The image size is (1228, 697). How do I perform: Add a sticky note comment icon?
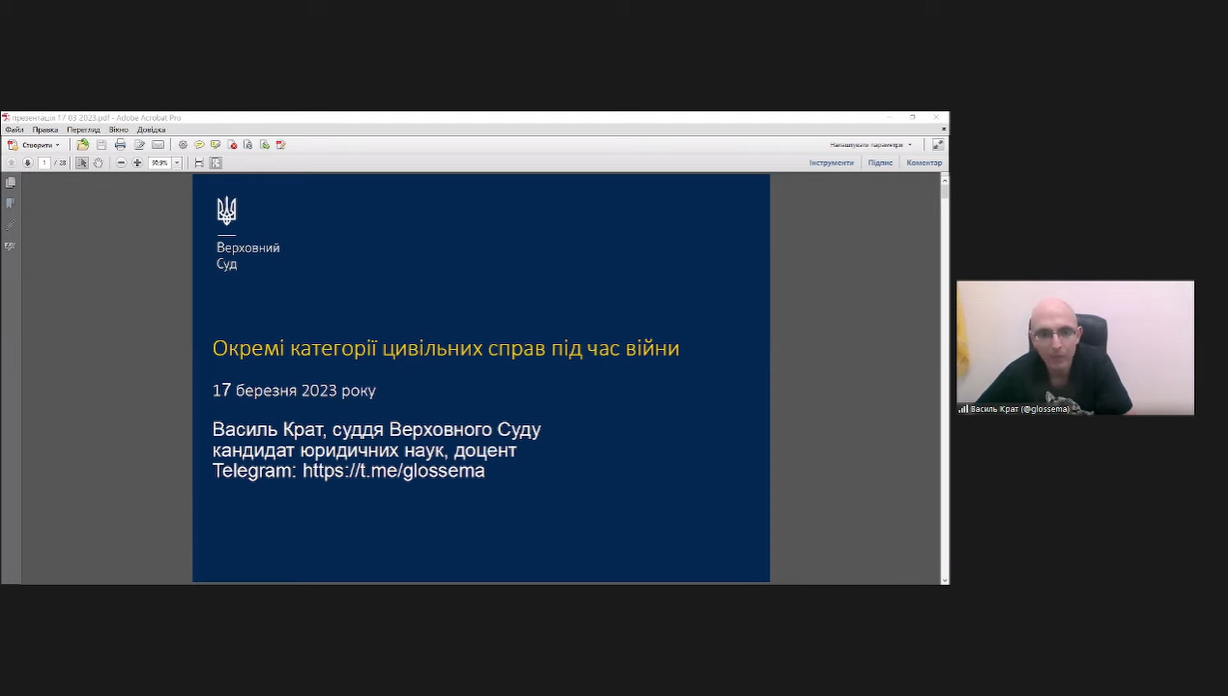tap(199, 145)
